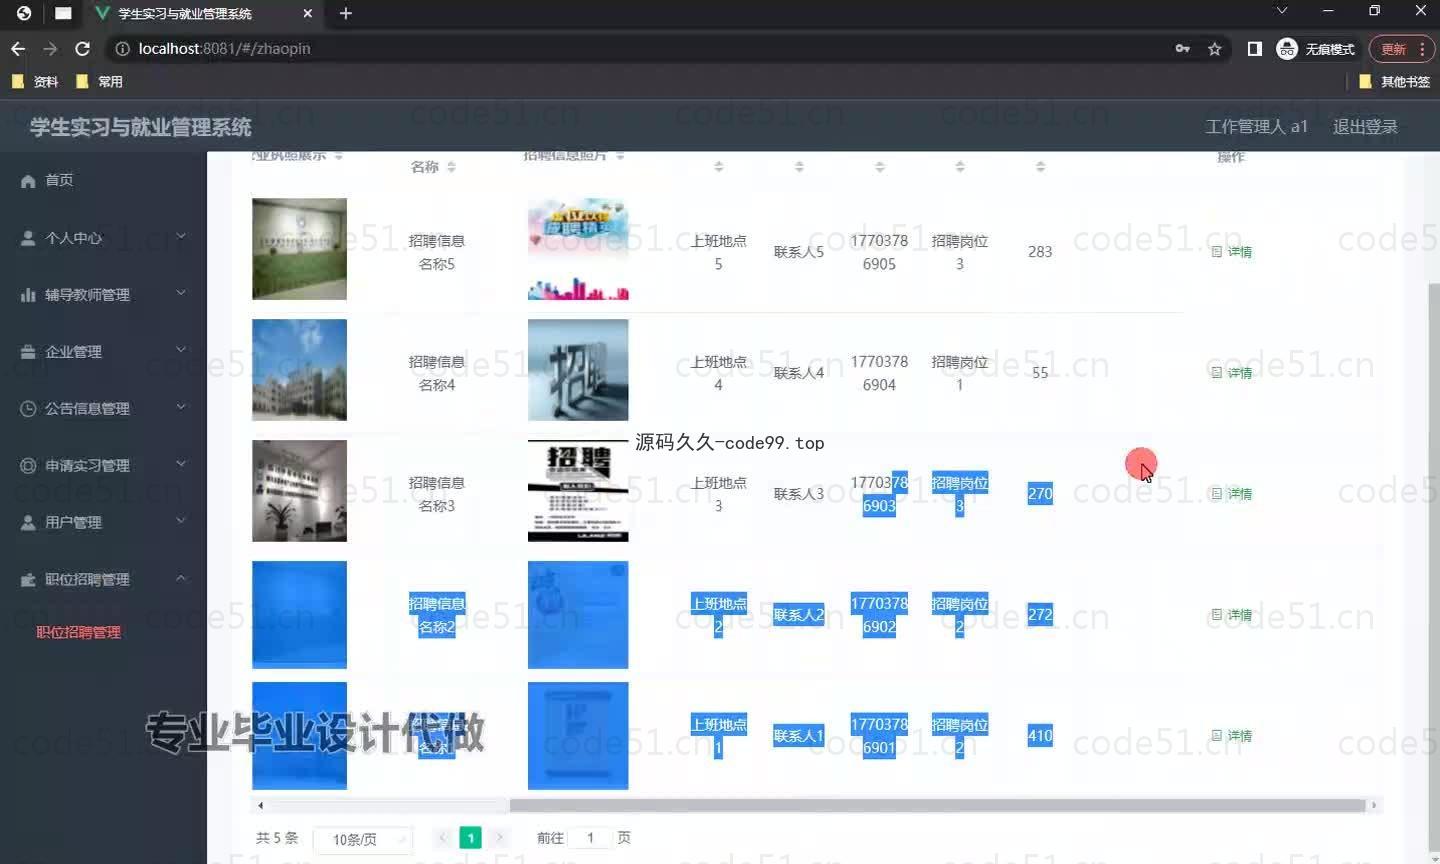Open the 其他书签 bookmarks folder
Screen dimensions: 1440x864
coord(1394,81)
